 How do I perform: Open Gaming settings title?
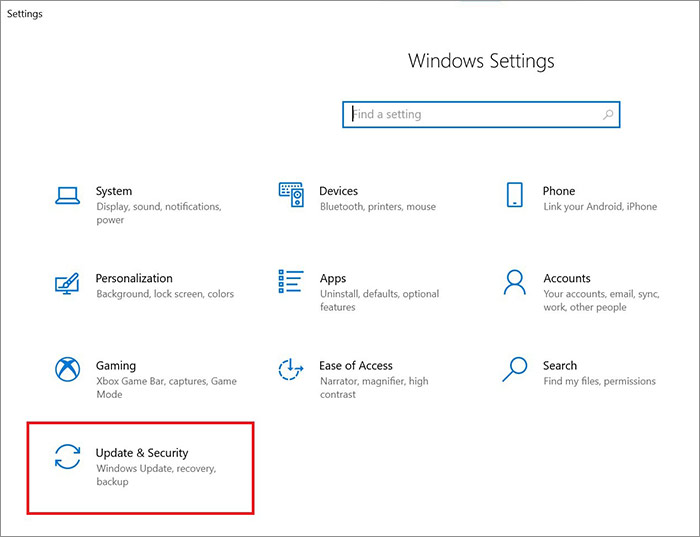pyautogui.click(x=116, y=366)
